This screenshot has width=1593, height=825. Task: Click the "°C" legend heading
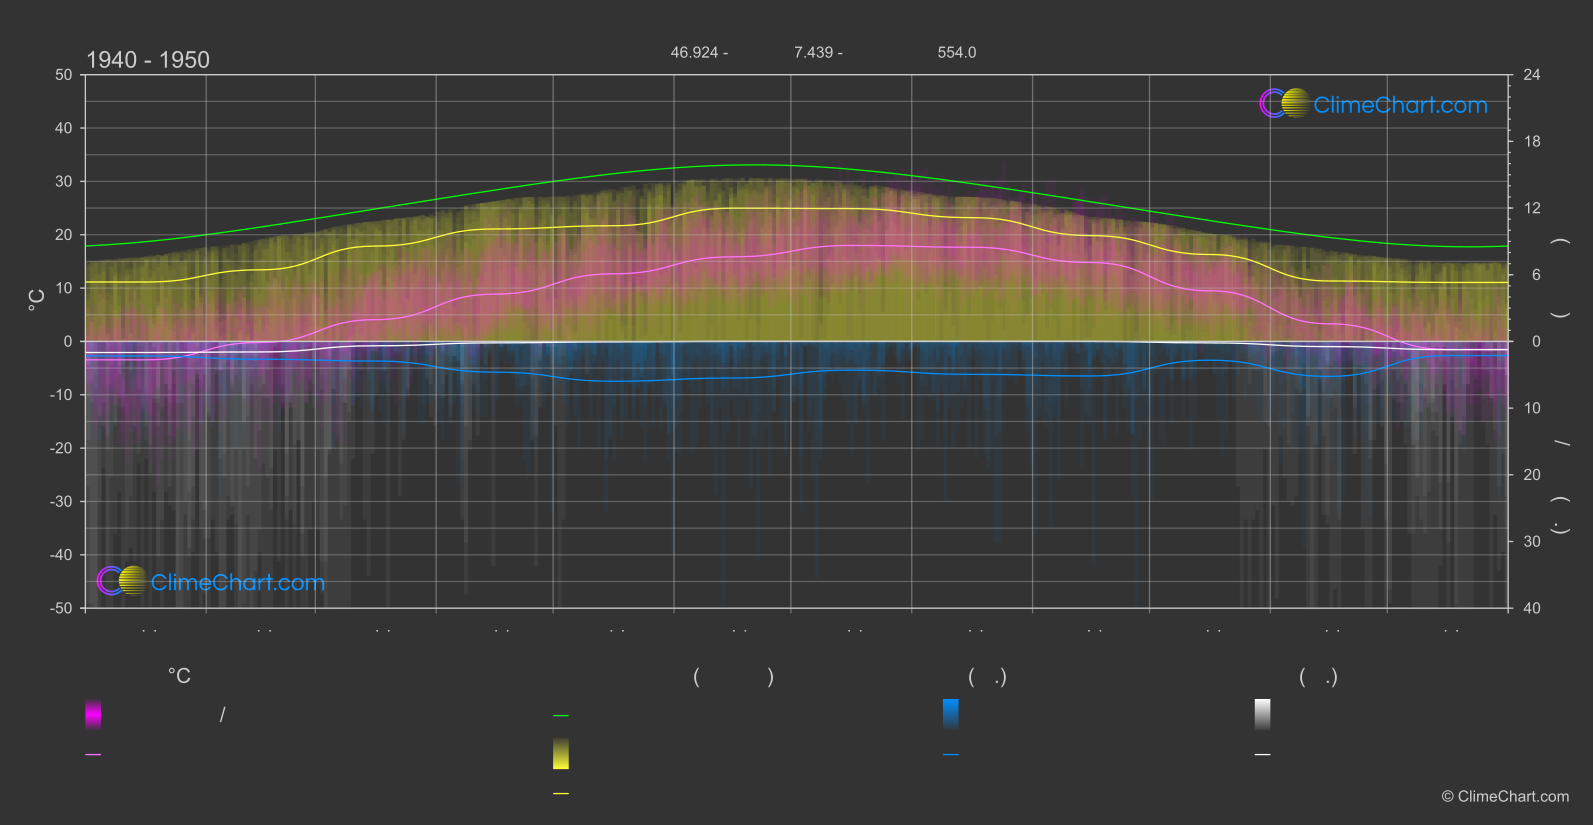[x=179, y=676]
